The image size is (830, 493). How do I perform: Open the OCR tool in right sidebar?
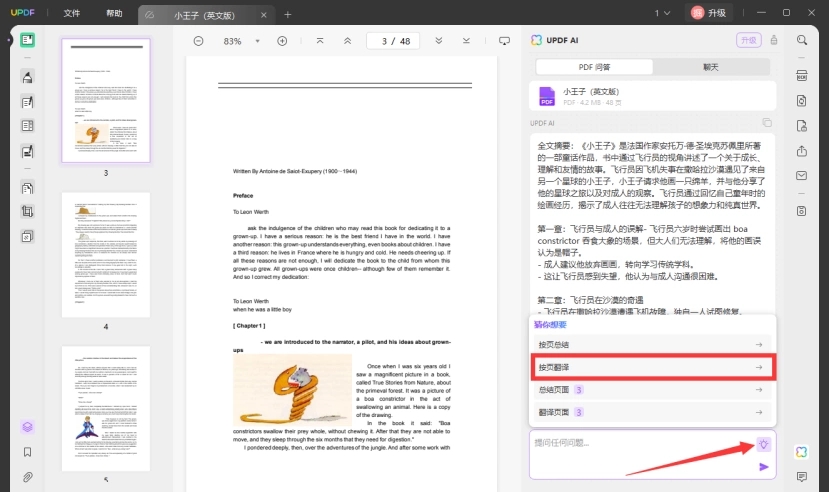point(802,76)
